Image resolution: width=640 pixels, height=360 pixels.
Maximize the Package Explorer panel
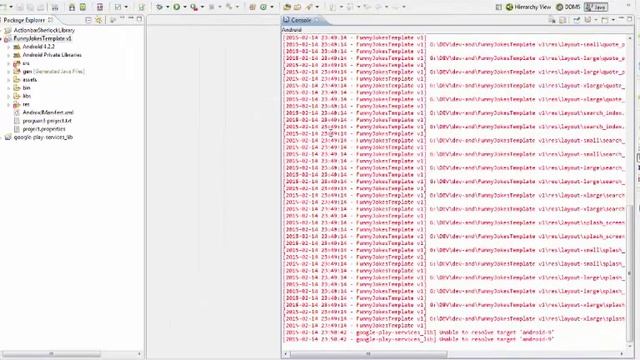click(x=139, y=19)
